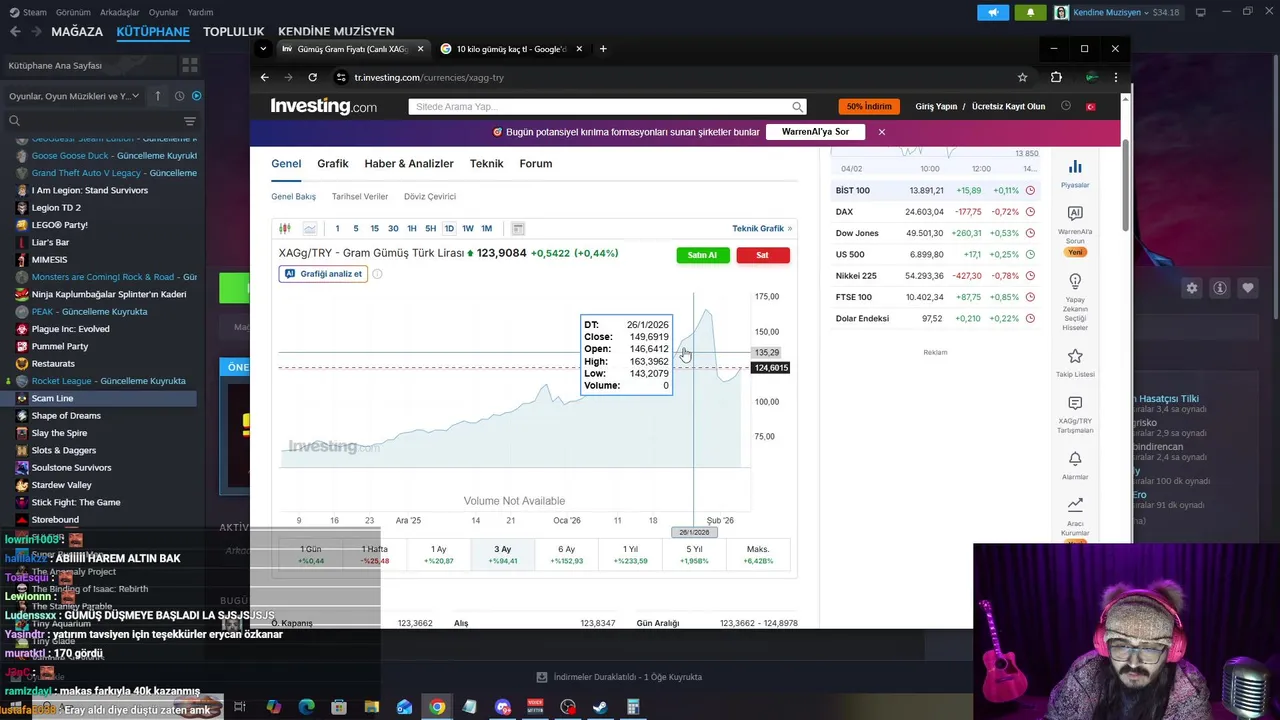Screen dimensions: 1280x720
Task: Click the green Satın Al button
Action: pos(703,255)
